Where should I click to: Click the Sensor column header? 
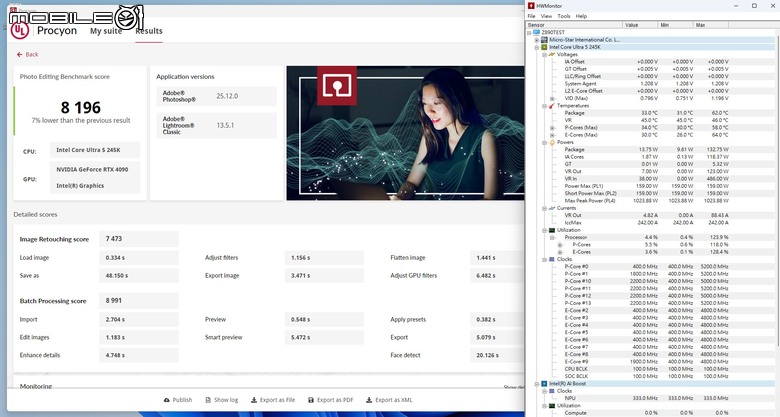[x=575, y=25]
